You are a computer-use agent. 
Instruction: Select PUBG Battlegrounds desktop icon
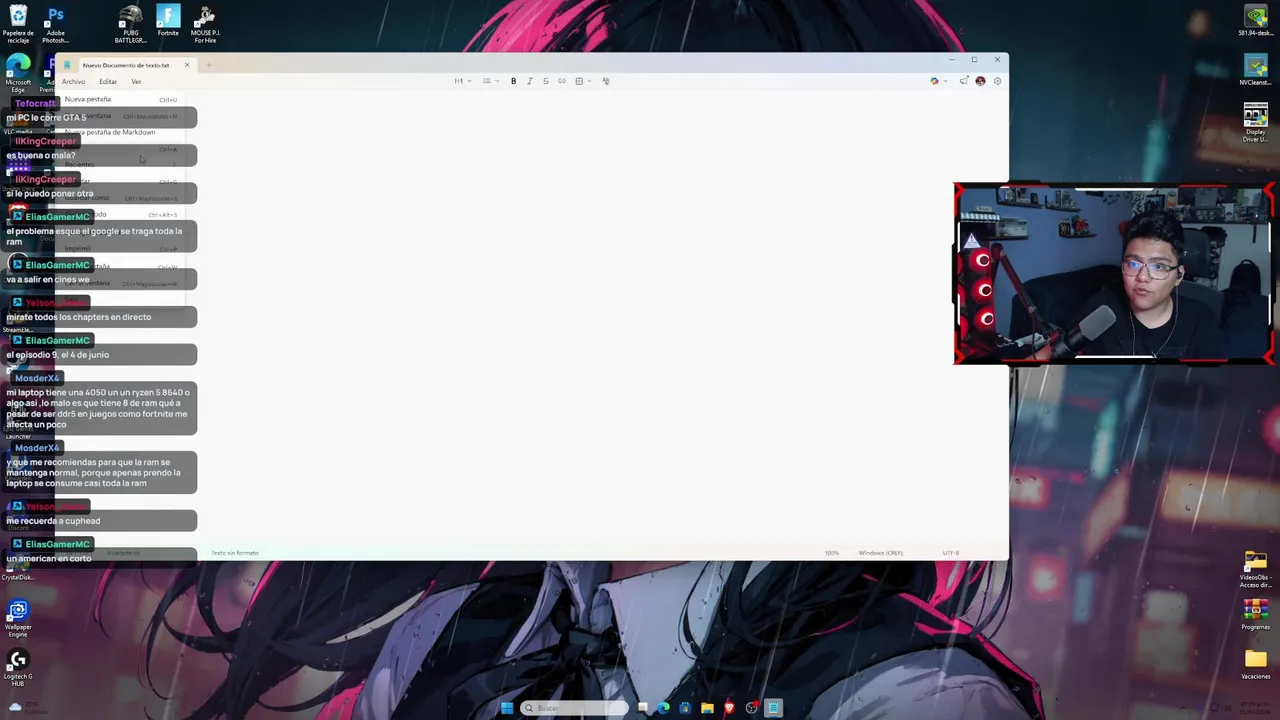pyautogui.click(x=130, y=25)
